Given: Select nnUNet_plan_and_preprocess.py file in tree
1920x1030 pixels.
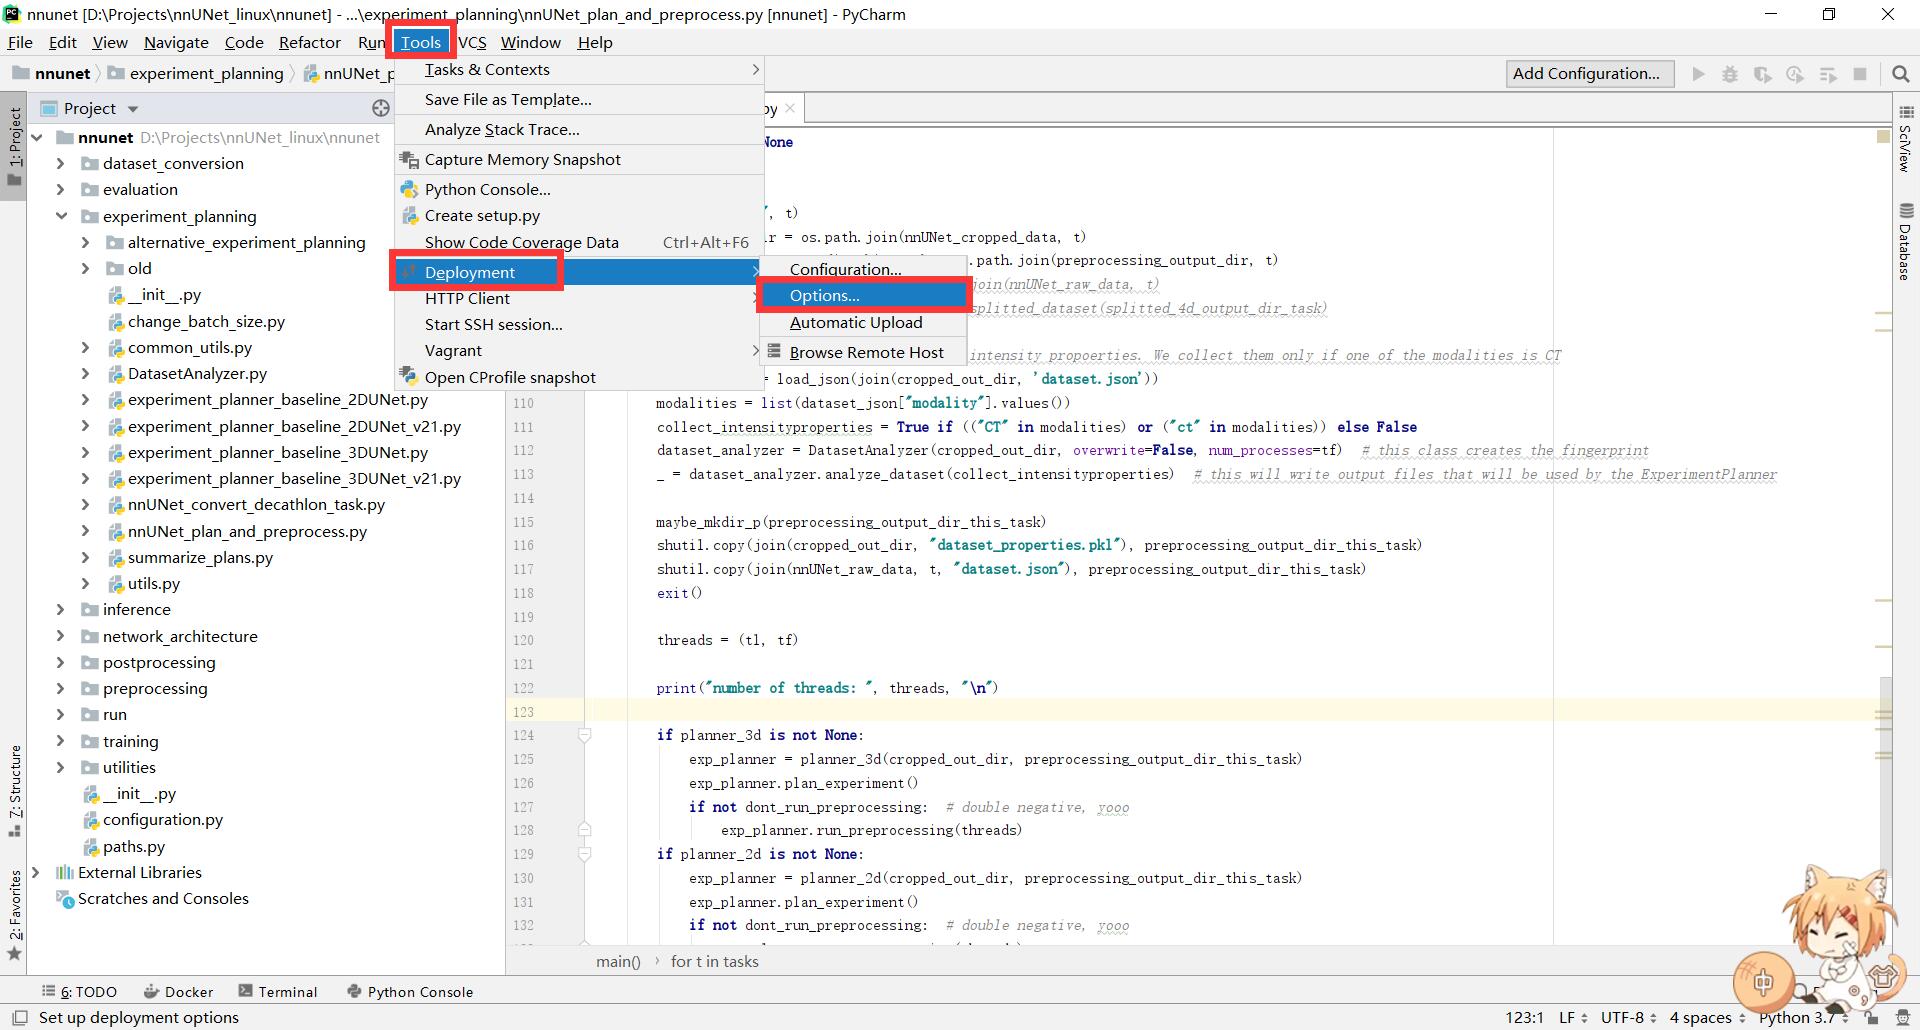Looking at the screenshot, I should 247,532.
